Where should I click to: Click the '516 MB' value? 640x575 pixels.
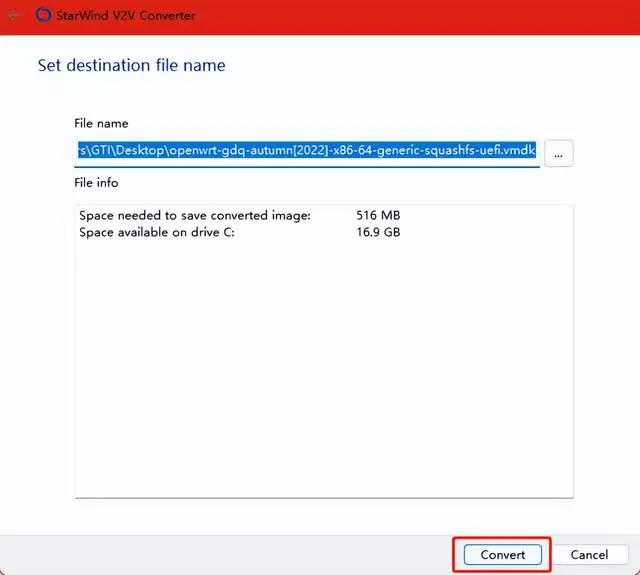click(x=378, y=215)
